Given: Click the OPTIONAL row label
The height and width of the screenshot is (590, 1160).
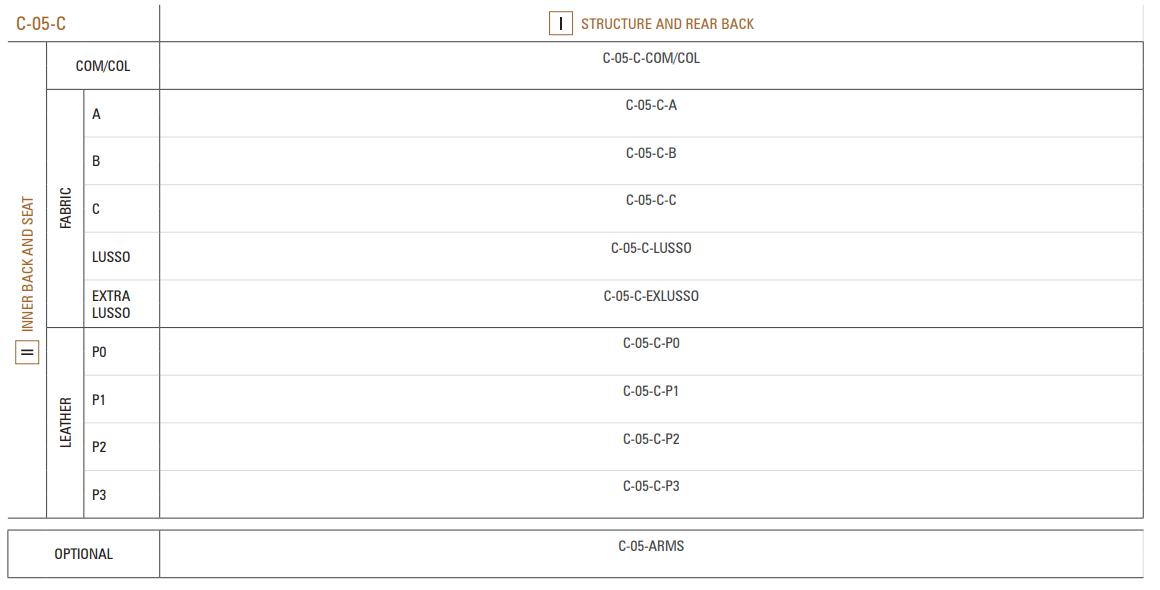Looking at the screenshot, I should click(84, 554).
